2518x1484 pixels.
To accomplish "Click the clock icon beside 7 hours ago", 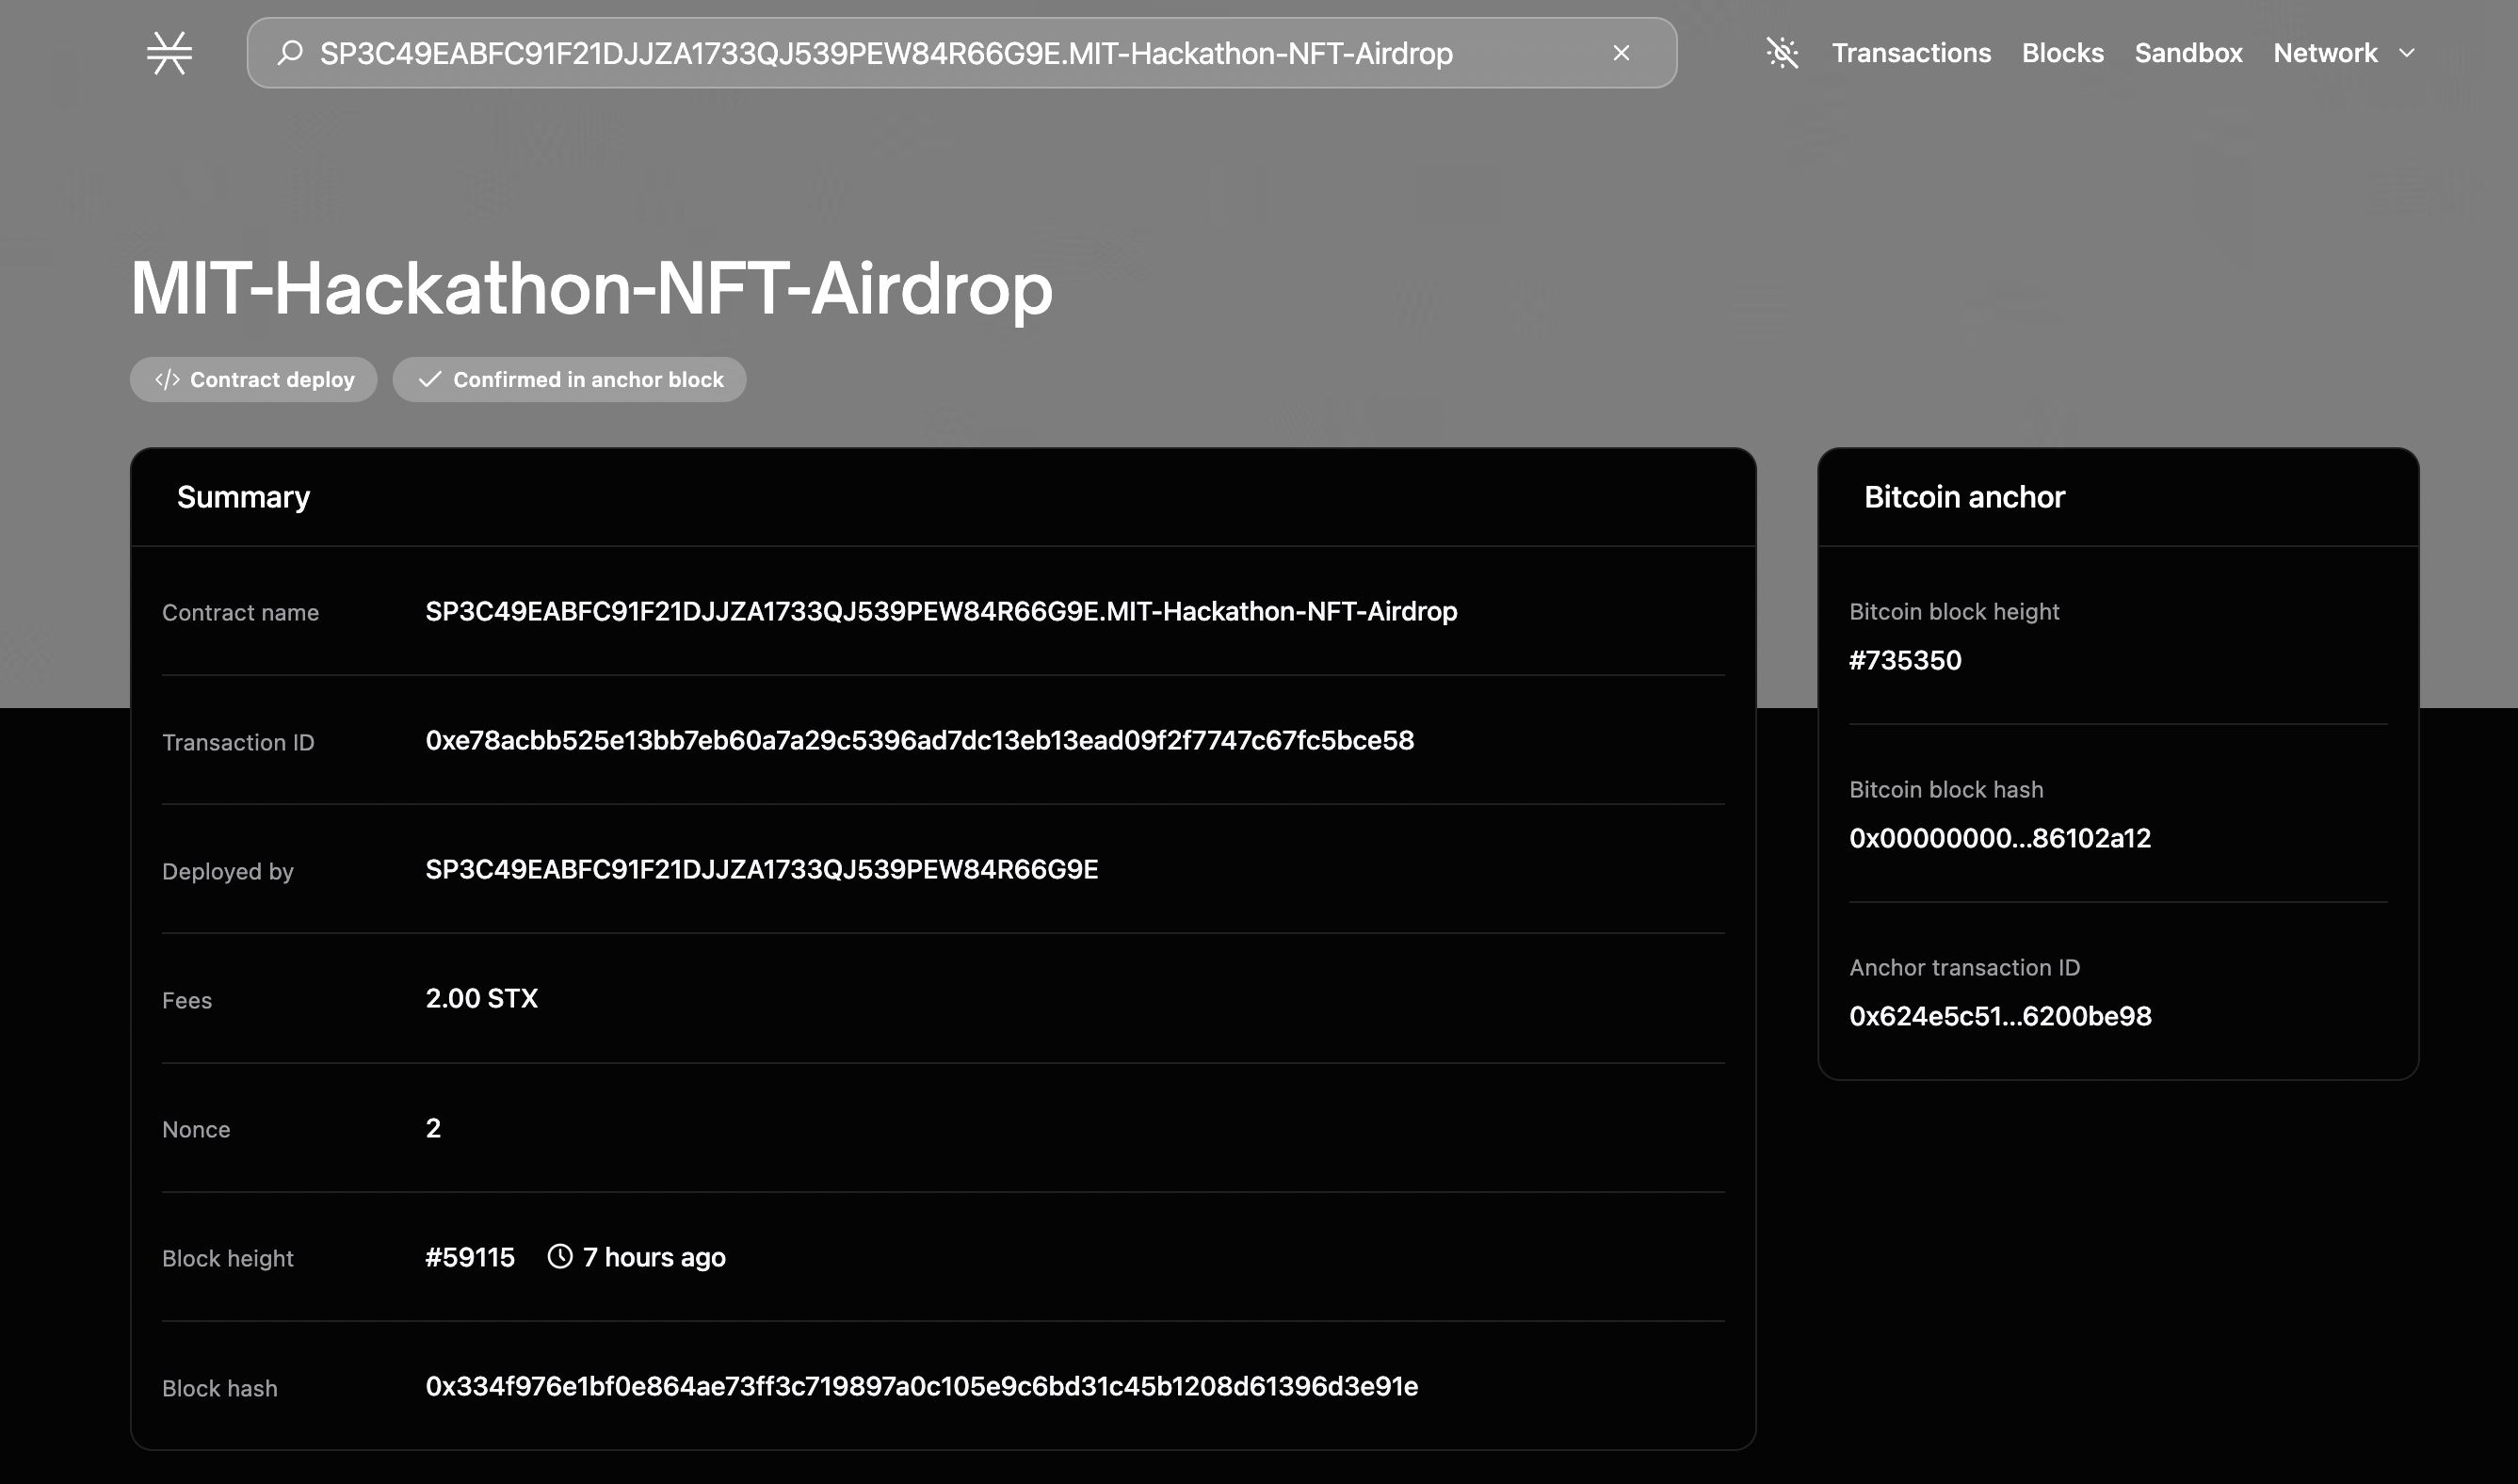I will (560, 1257).
